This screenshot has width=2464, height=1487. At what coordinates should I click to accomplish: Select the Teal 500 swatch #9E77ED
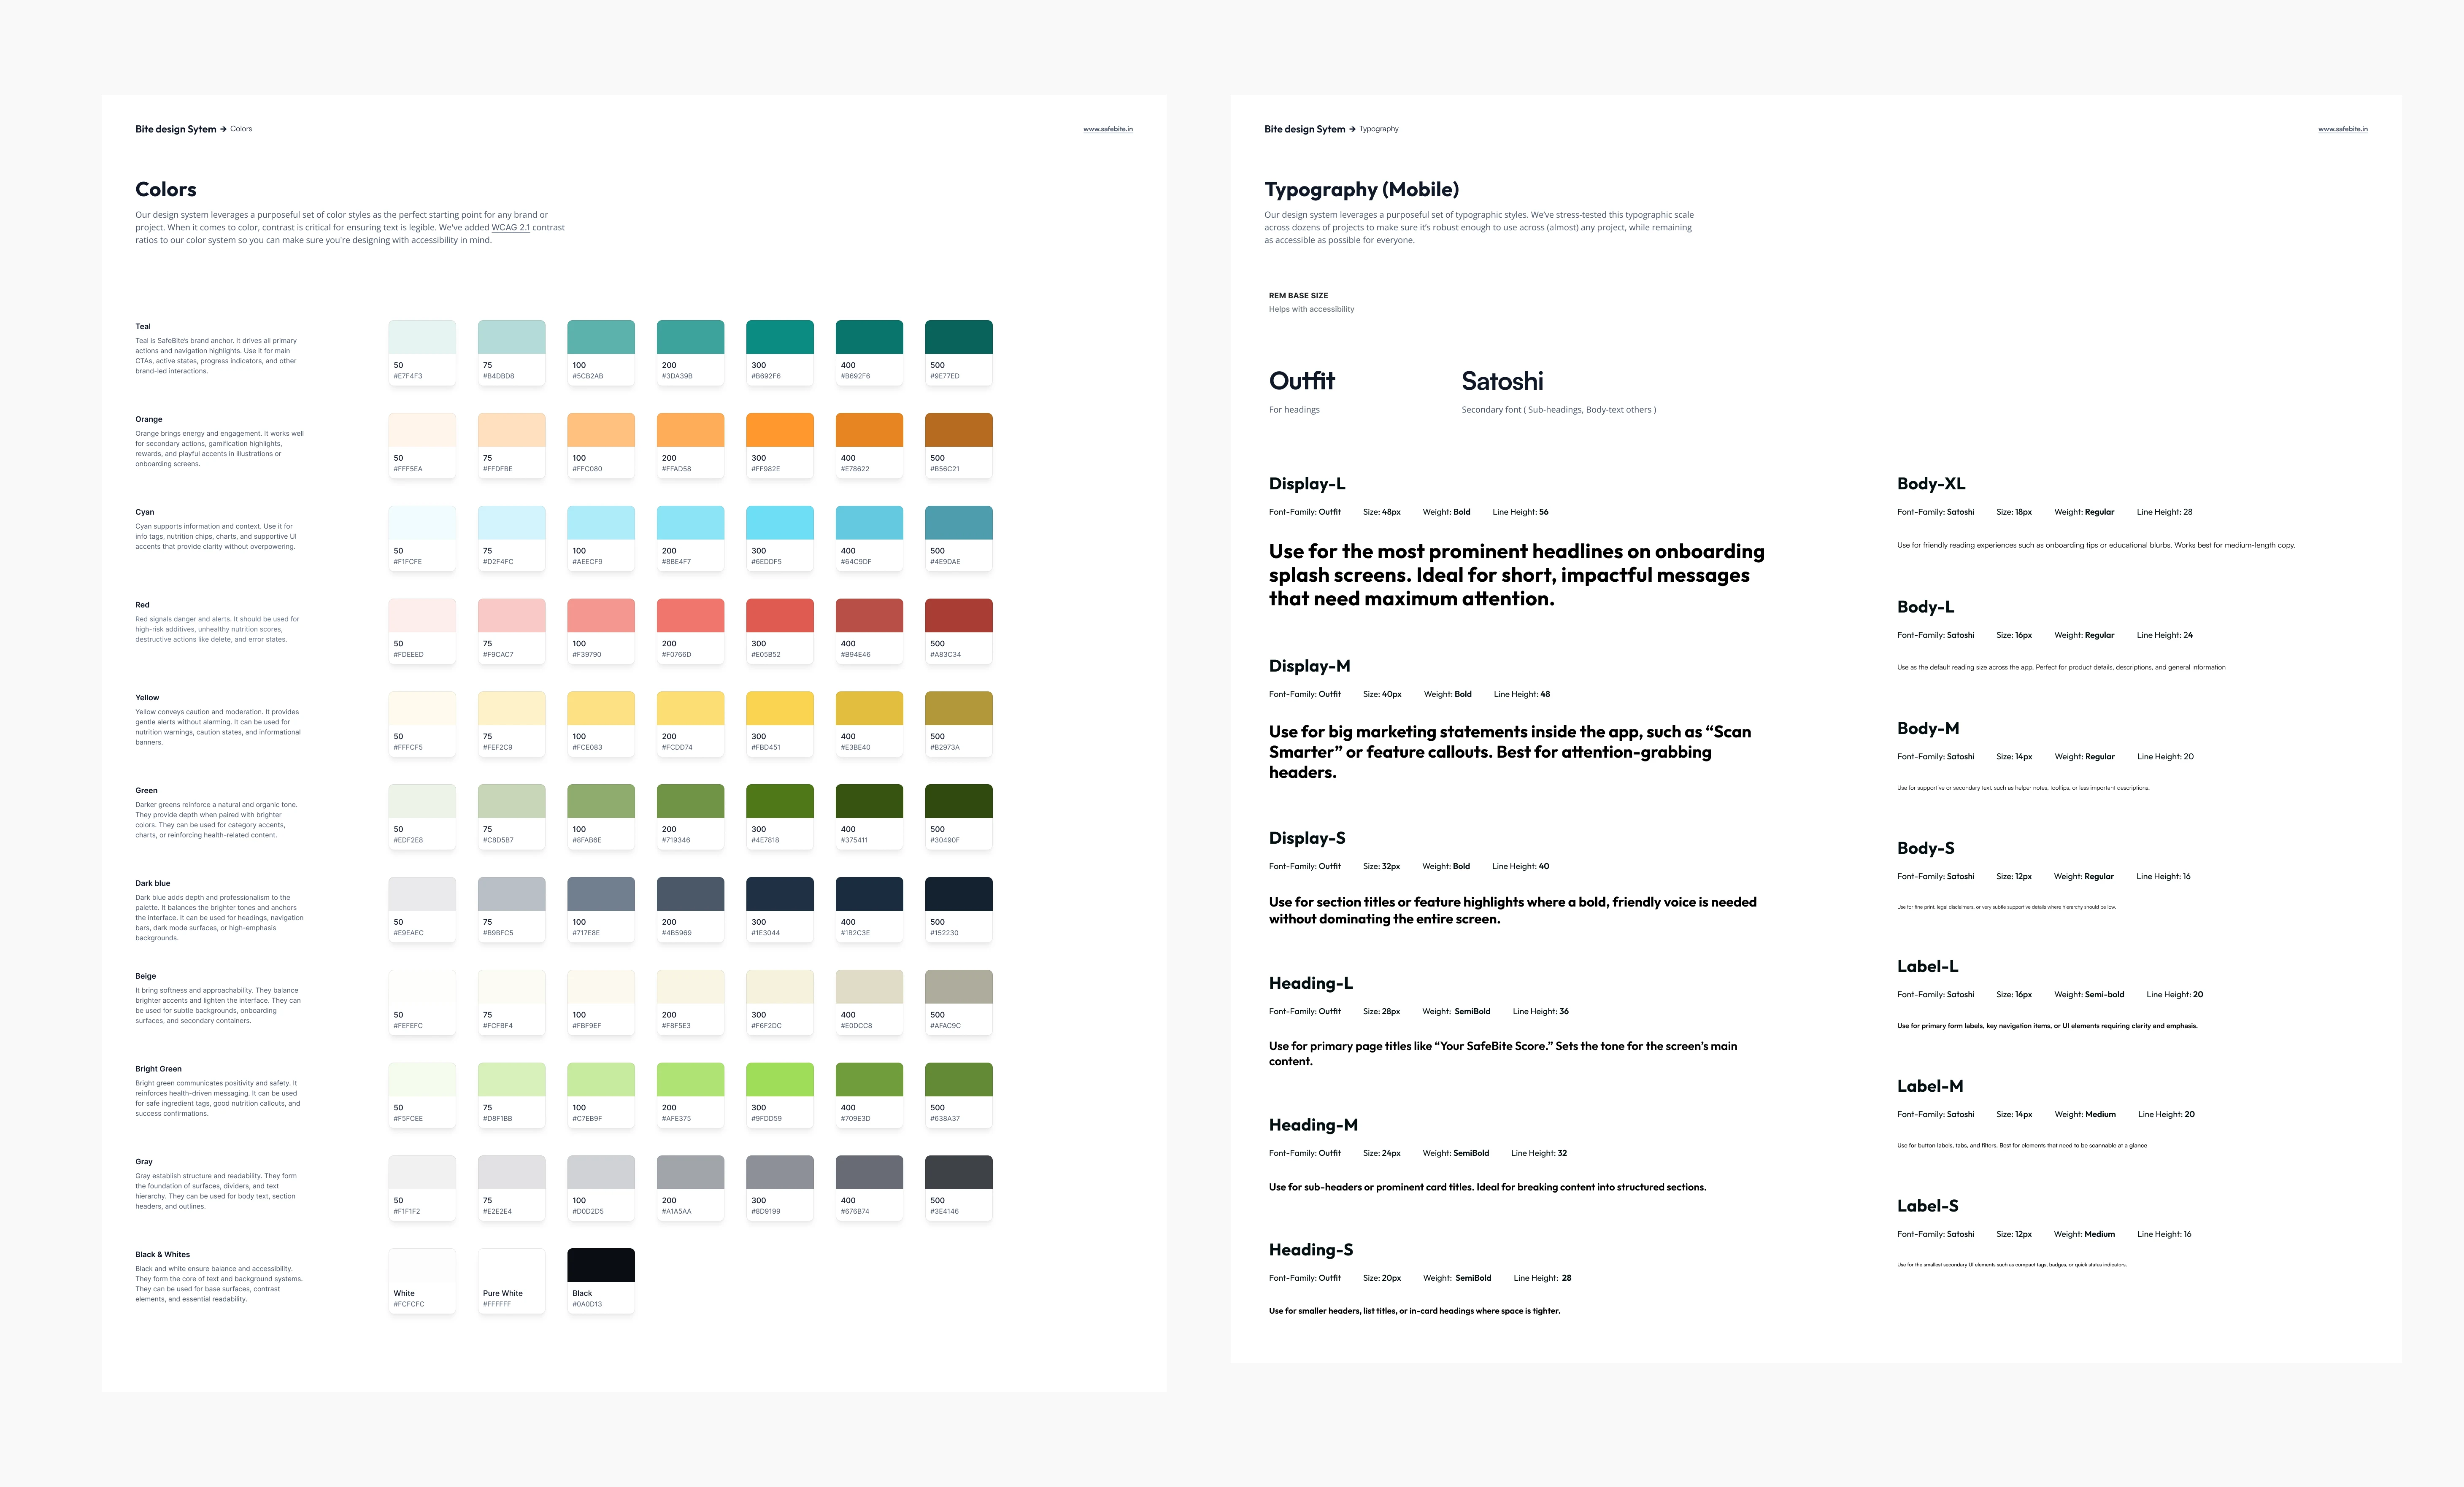tap(958, 338)
